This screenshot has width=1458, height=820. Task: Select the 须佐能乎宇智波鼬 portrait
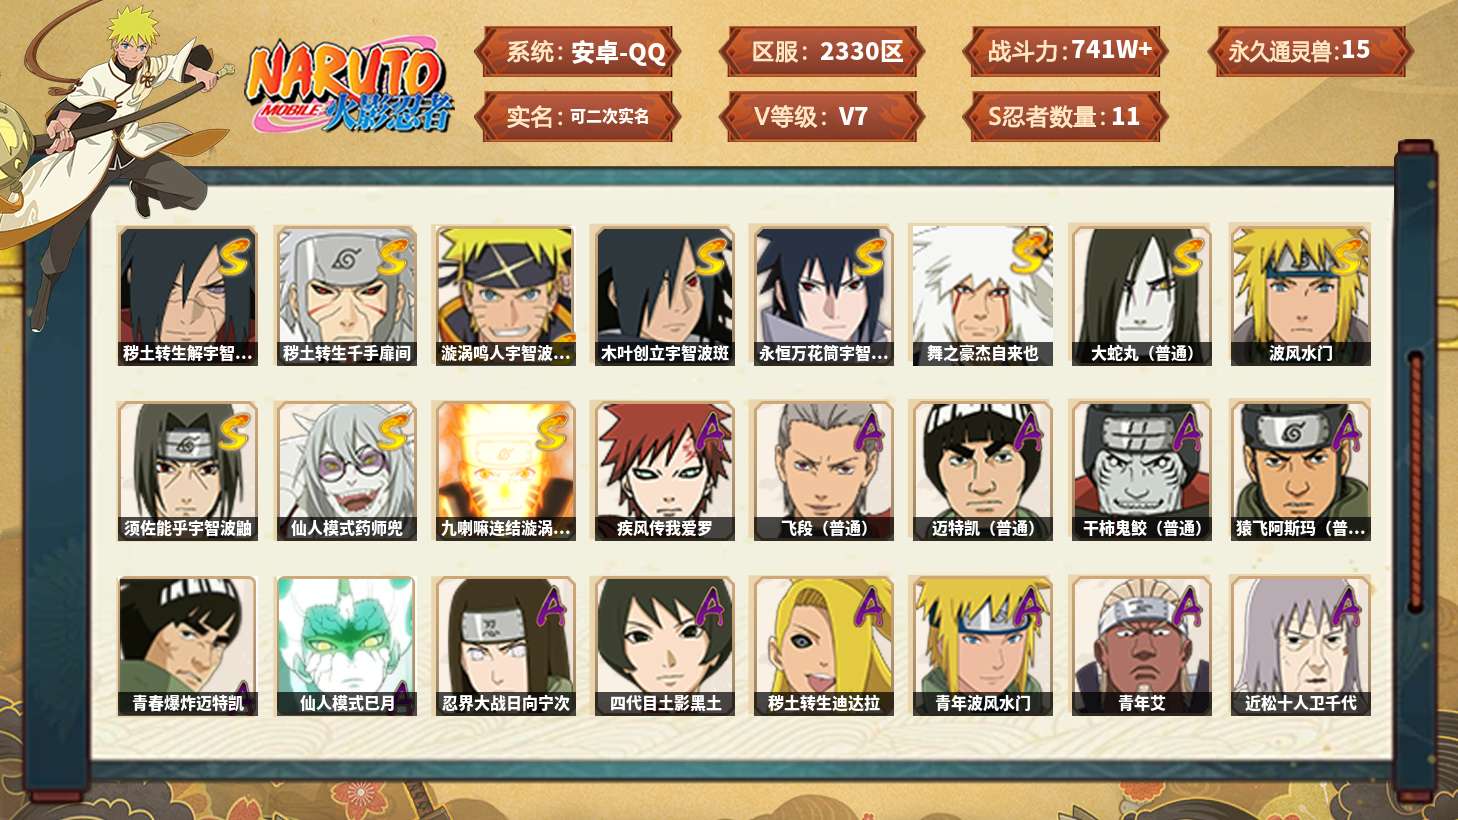coord(187,471)
